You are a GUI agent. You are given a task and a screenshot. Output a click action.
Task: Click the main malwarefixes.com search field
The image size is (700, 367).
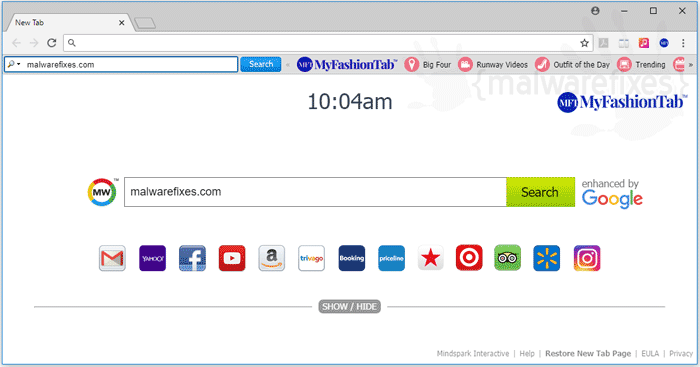pyautogui.click(x=315, y=192)
